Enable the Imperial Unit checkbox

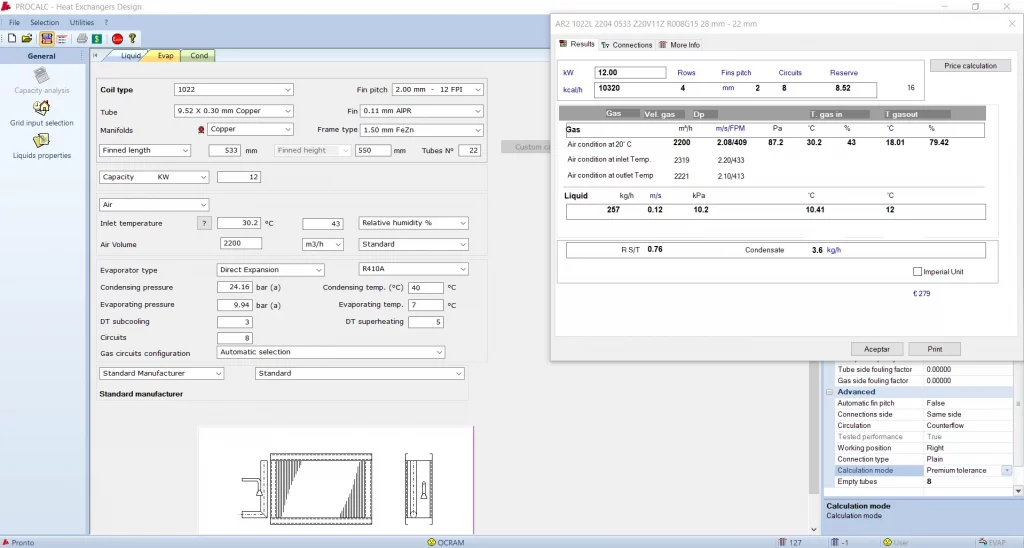[x=917, y=272]
